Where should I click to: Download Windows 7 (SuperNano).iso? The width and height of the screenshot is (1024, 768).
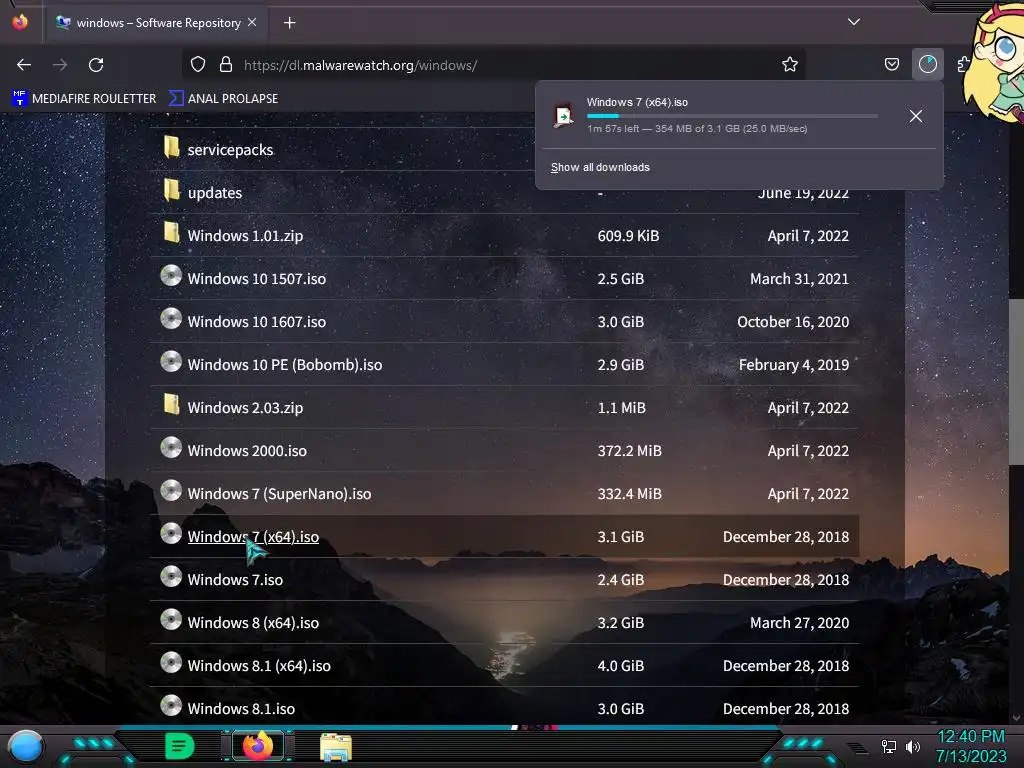pos(279,494)
